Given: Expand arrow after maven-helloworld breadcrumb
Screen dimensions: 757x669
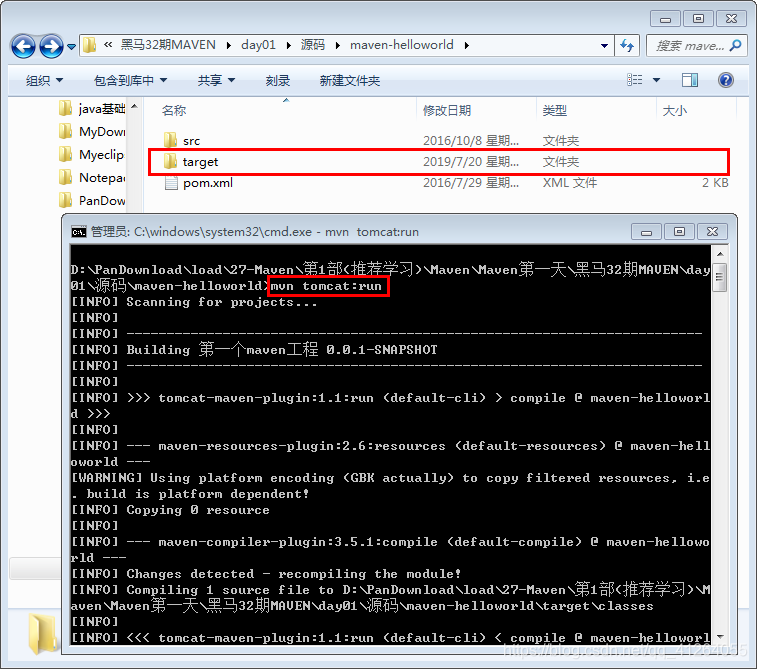Looking at the screenshot, I should (466, 45).
